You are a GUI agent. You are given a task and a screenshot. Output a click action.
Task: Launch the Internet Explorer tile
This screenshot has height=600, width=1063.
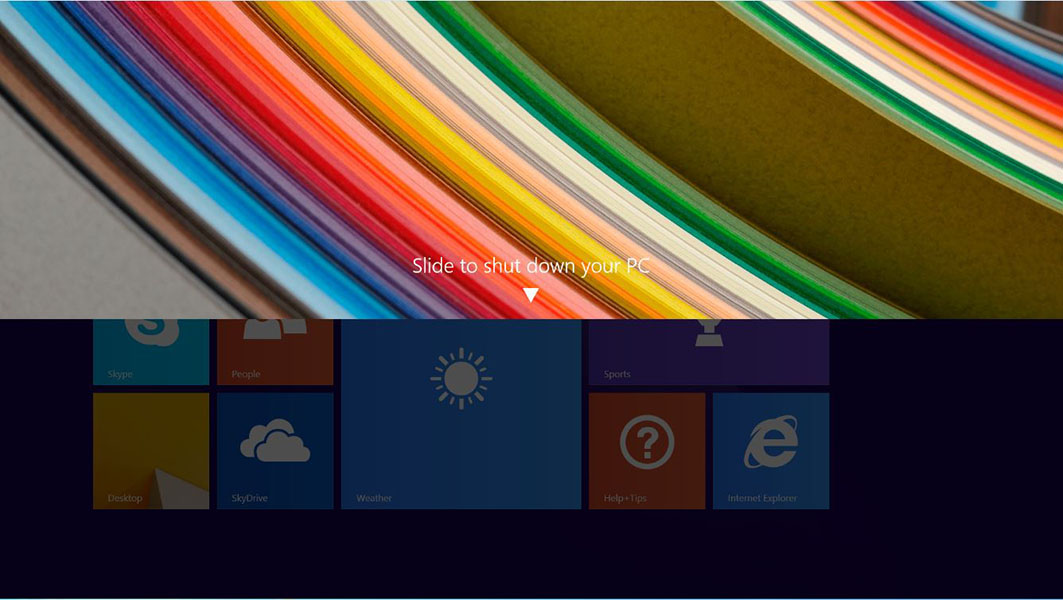pos(771,451)
